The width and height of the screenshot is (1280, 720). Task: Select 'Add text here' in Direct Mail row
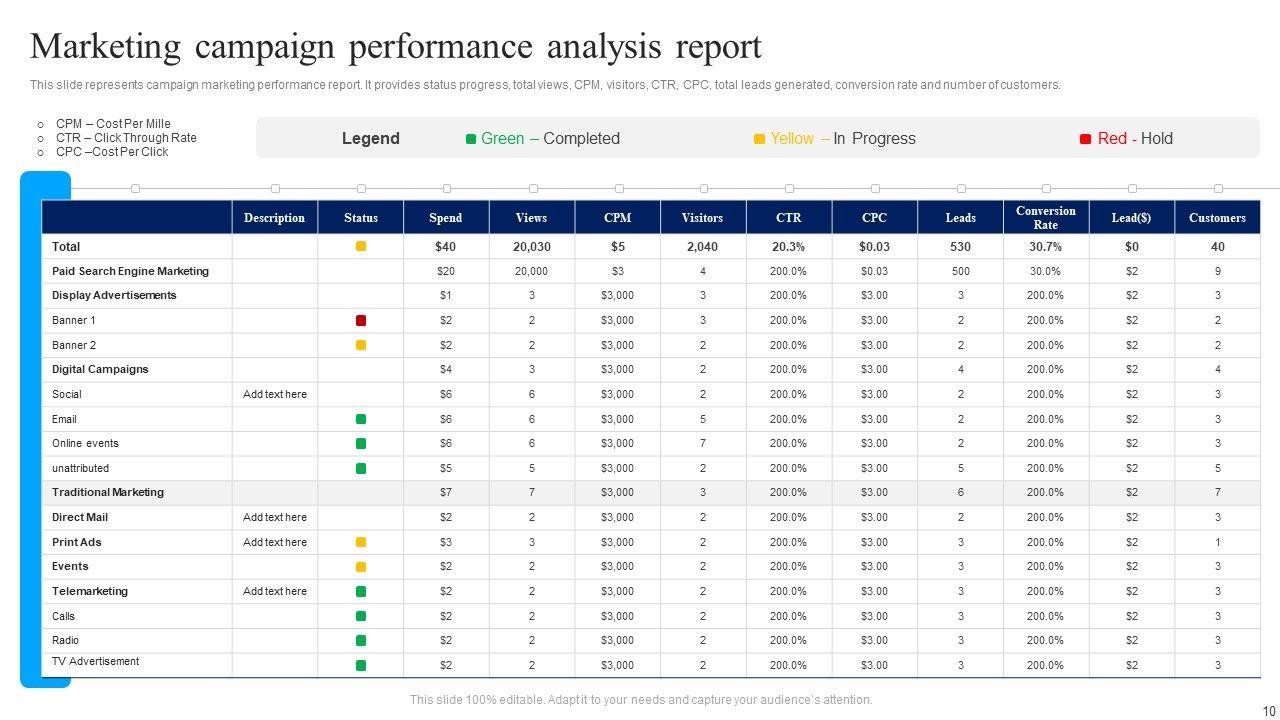pyautogui.click(x=275, y=517)
